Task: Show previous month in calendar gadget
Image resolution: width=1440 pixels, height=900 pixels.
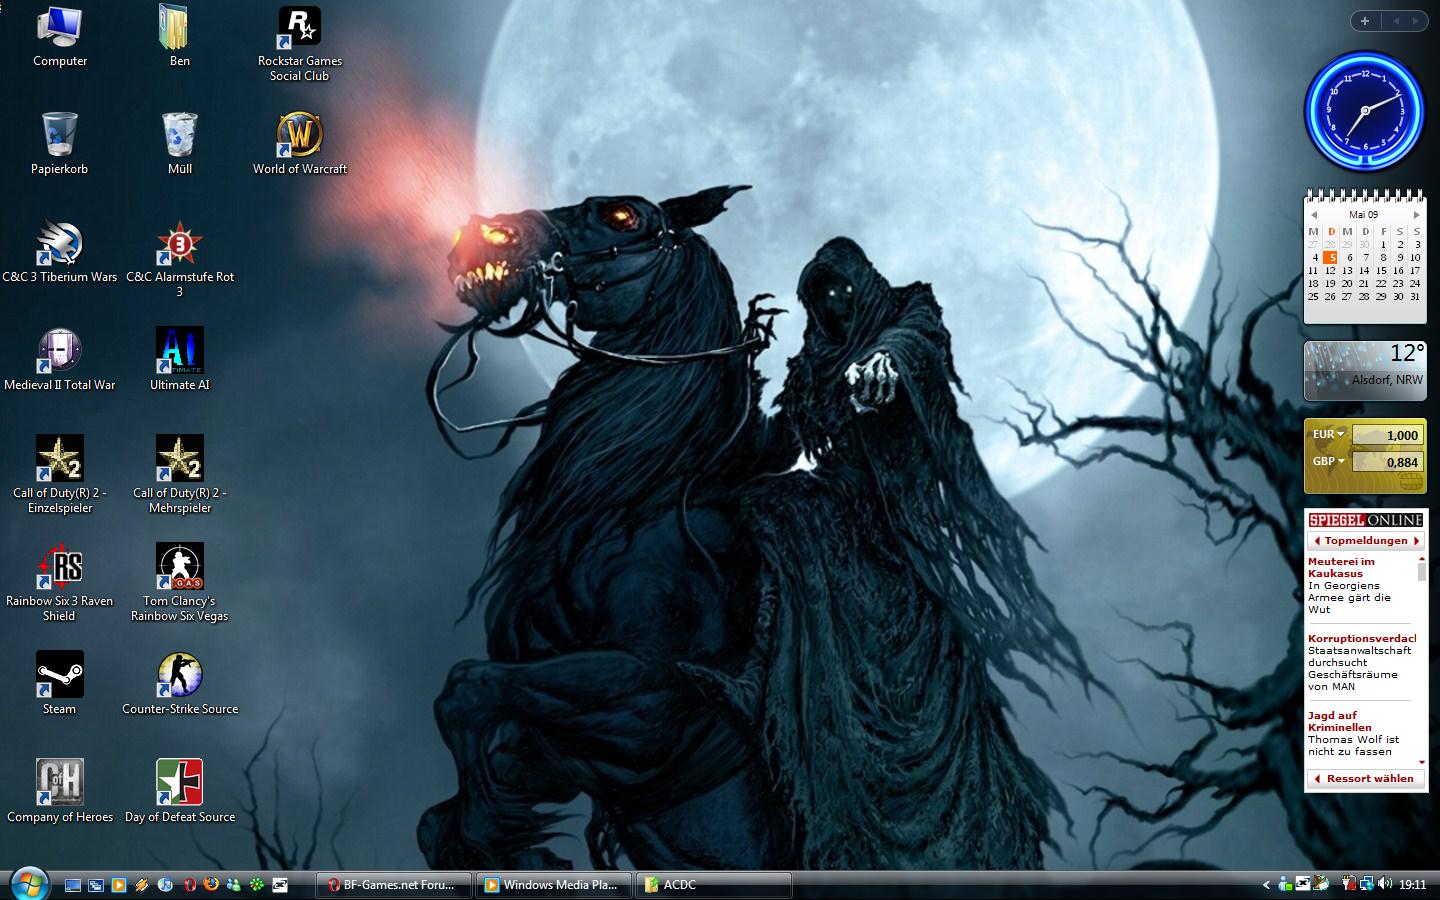Action: pyautogui.click(x=1314, y=215)
